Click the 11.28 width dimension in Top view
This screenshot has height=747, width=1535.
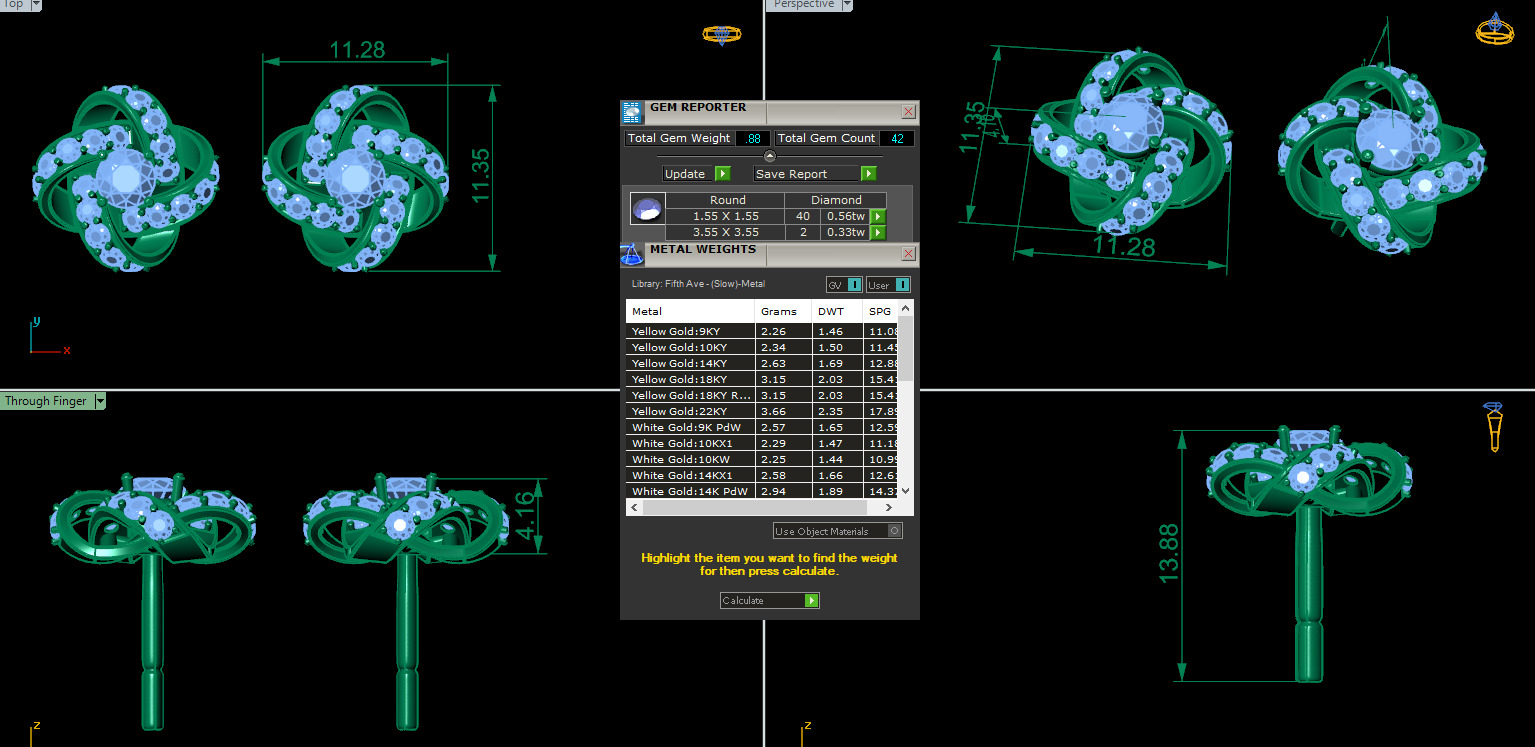(x=357, y=50)
